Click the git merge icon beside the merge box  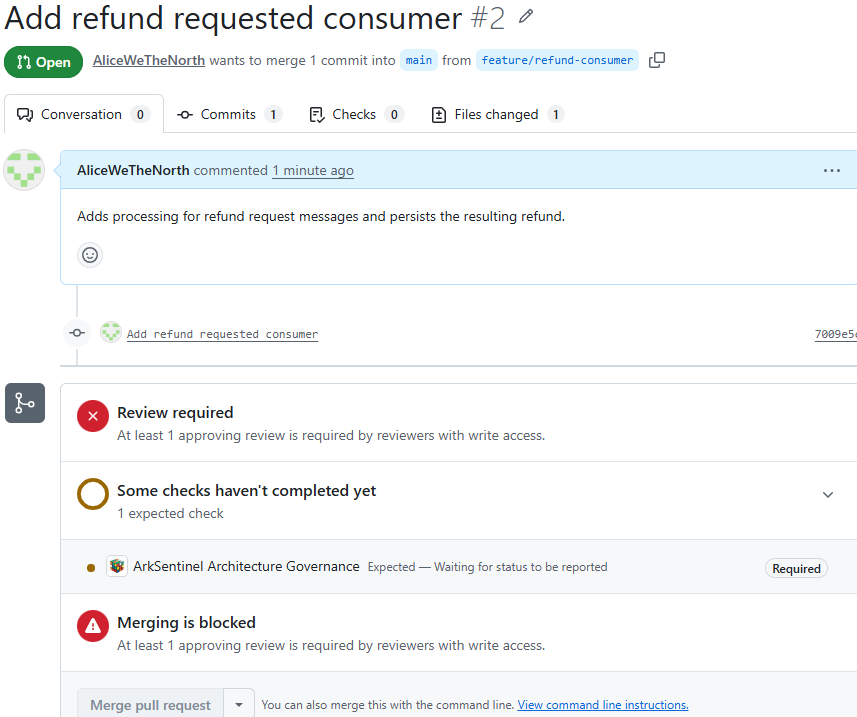(25, 403)
